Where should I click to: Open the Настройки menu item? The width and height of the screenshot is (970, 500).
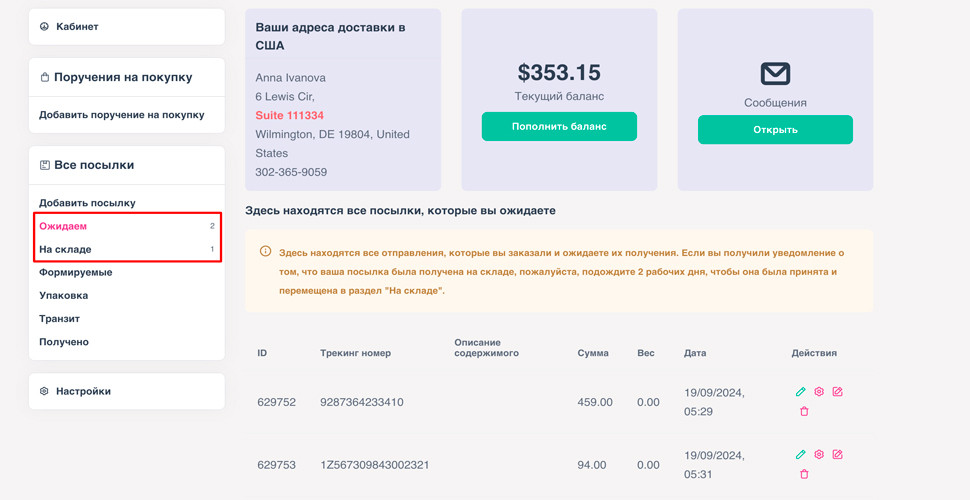[x=83, y=391]
